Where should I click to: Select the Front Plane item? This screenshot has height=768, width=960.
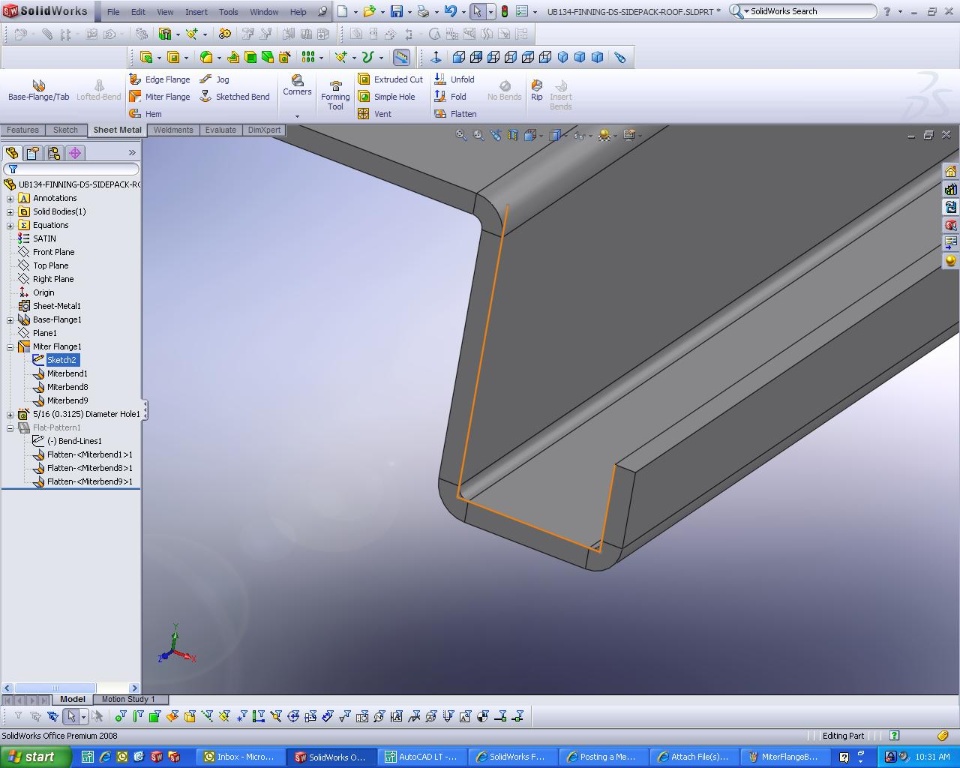53,252
